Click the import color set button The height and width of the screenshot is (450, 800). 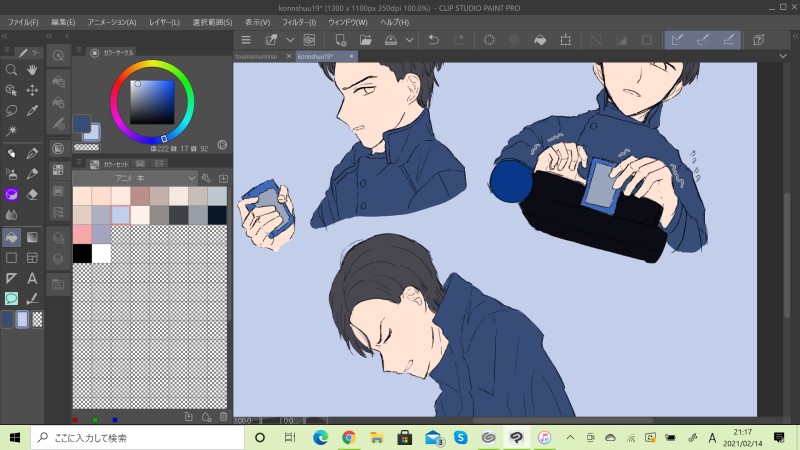click(223, 178)
